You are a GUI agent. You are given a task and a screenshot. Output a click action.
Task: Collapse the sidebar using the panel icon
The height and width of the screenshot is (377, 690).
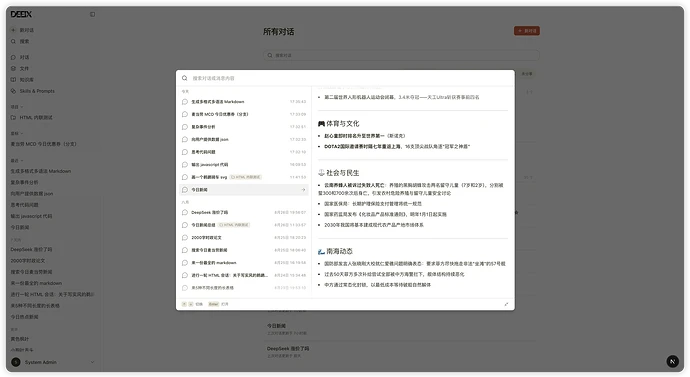coord(92,15)
